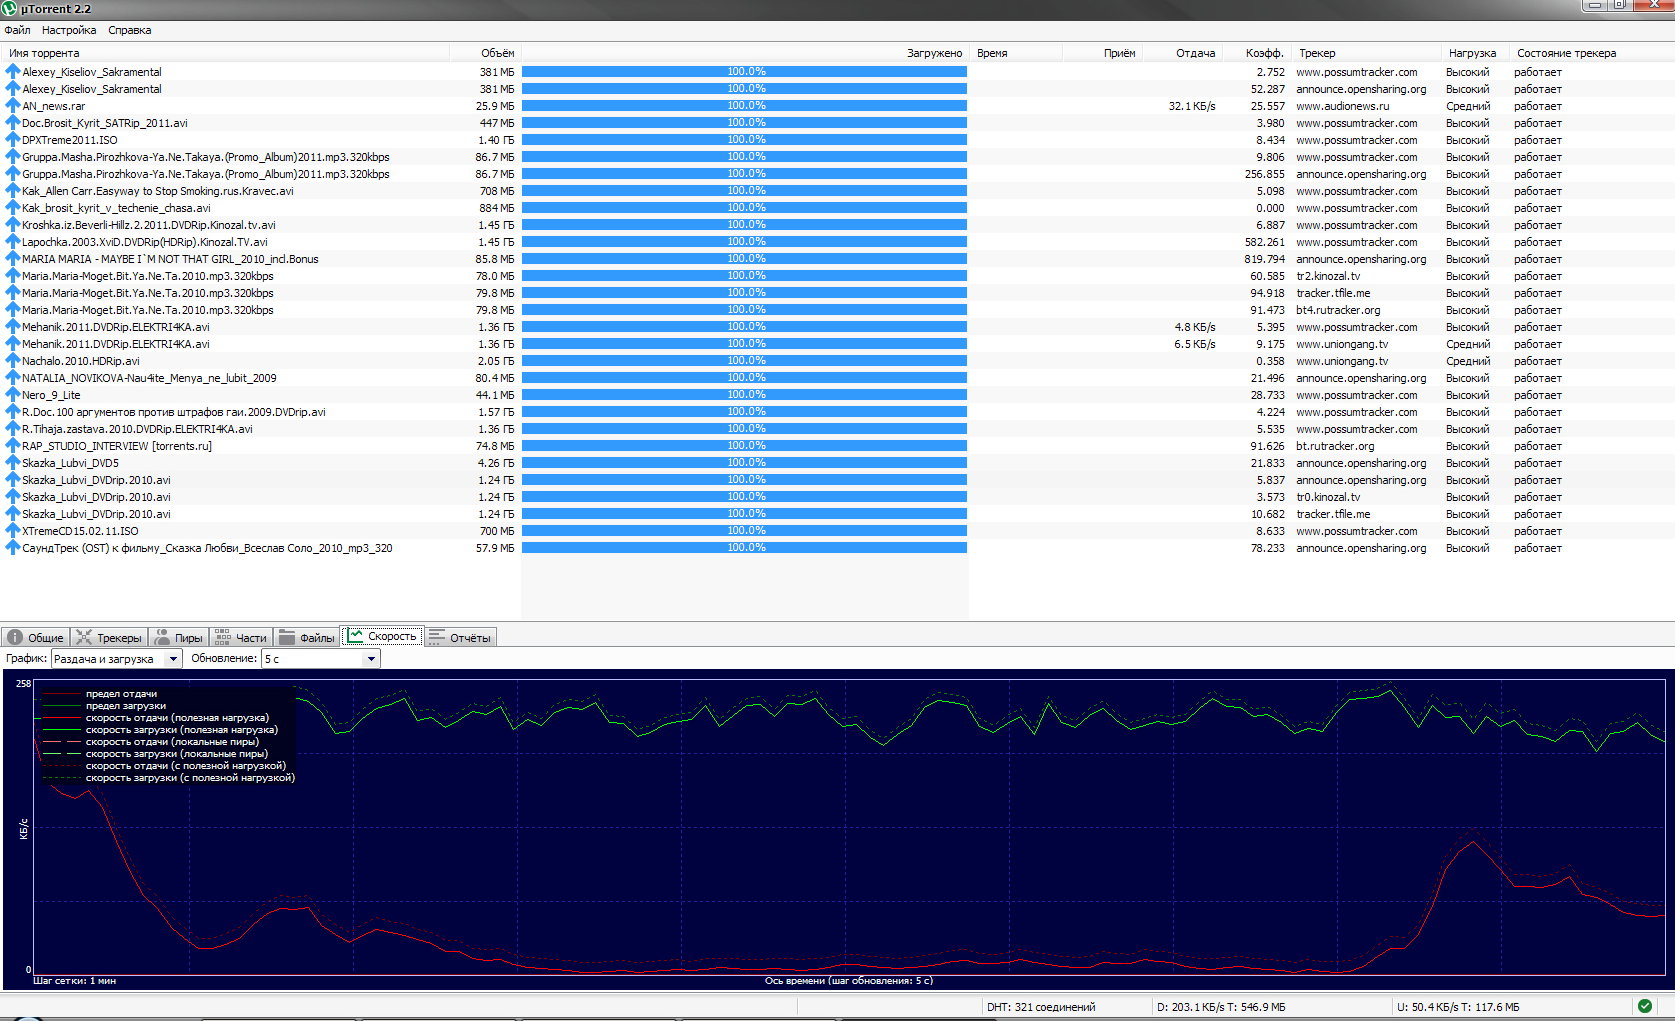
Task: Switch to the Пиры tab
Action: [179, 637]
